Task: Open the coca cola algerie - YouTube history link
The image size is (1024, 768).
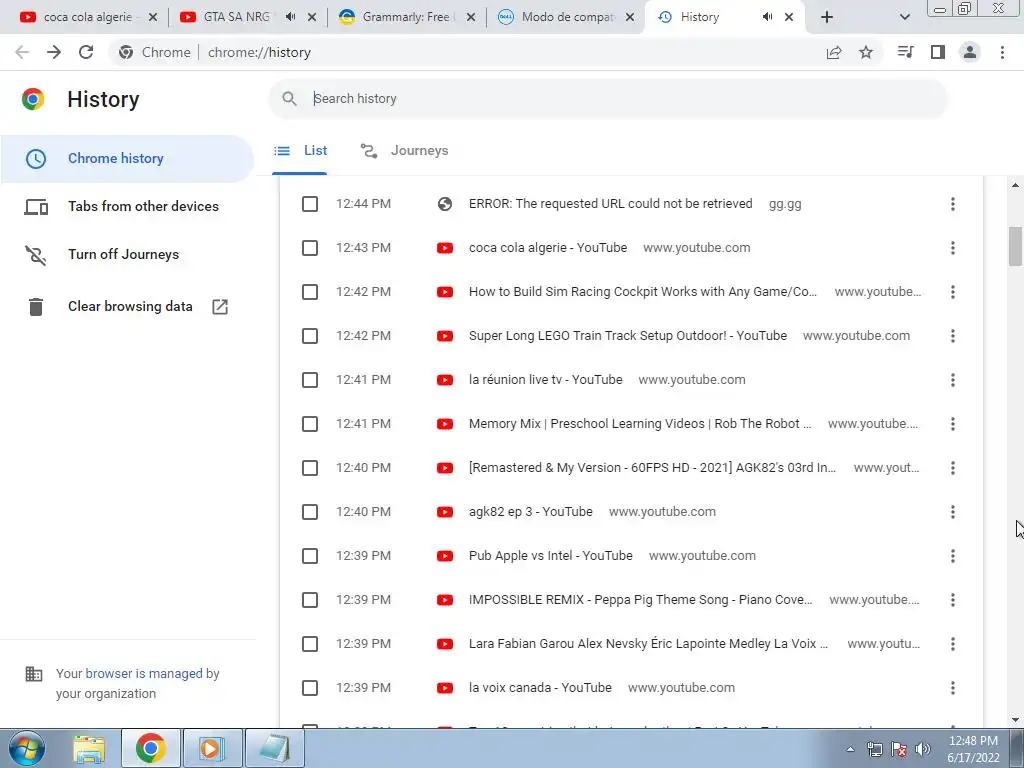Action: click(x=548, y=248)
